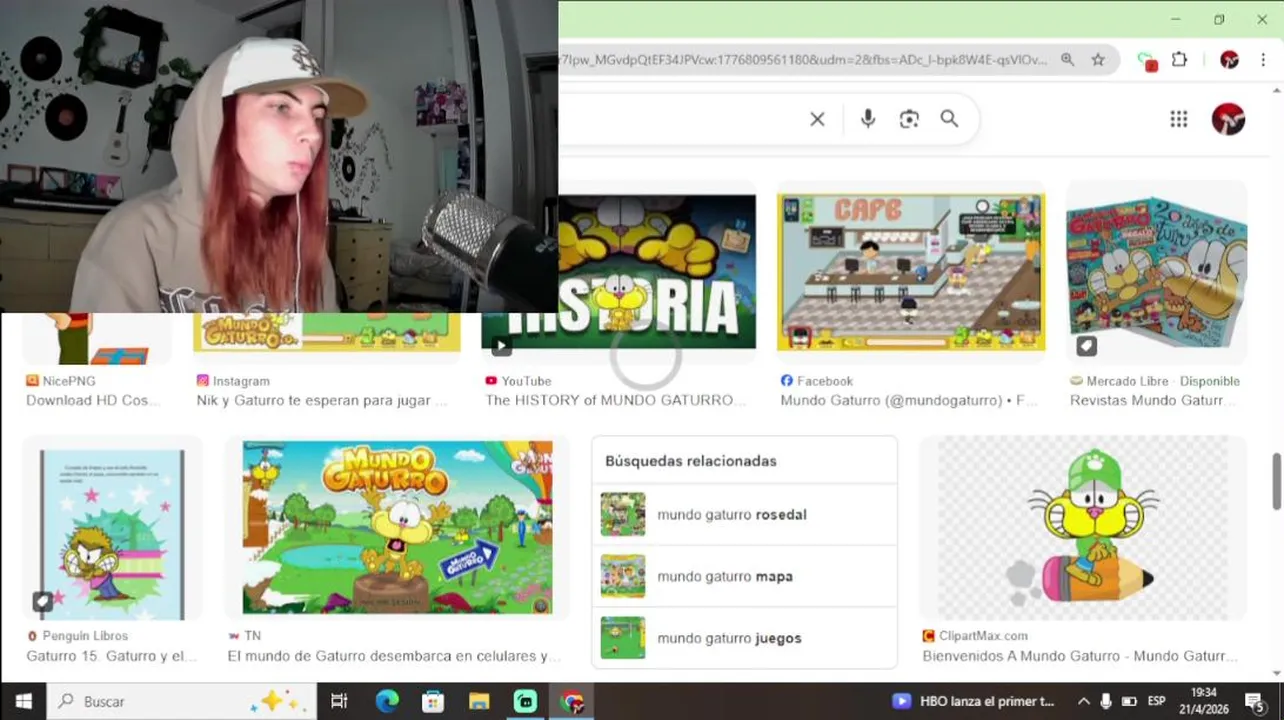This screenshot has height=720, width=1284.
Task: Click the taskbar Buscar search box
Action: (x=182, y=701)
